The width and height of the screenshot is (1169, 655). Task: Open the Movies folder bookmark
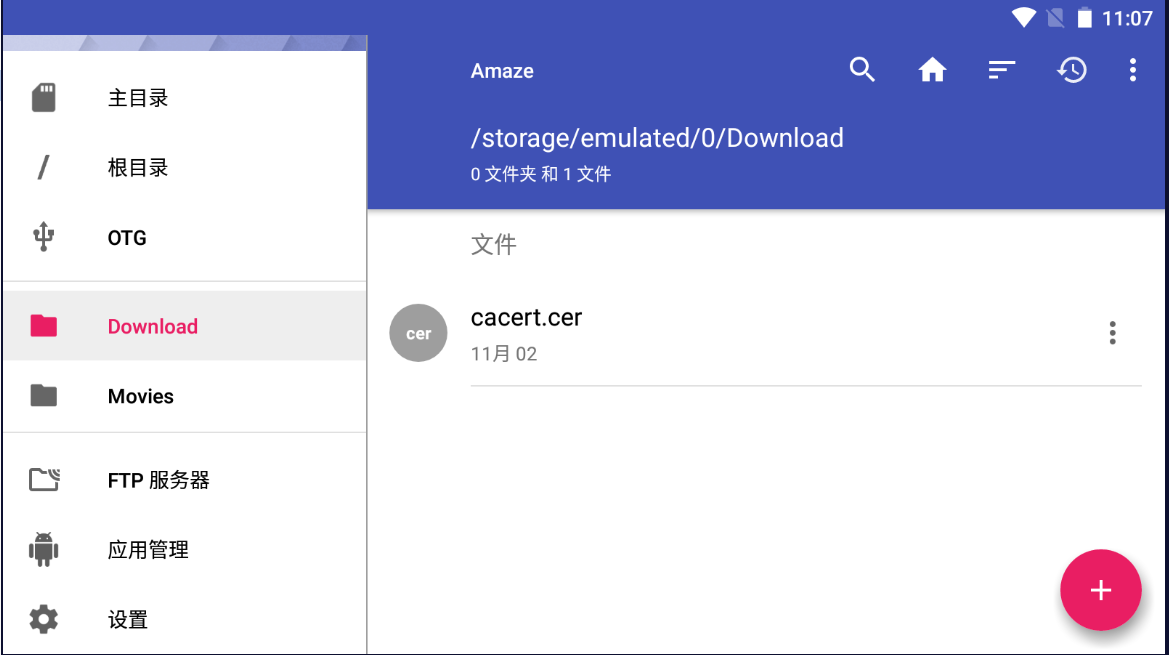140,396
